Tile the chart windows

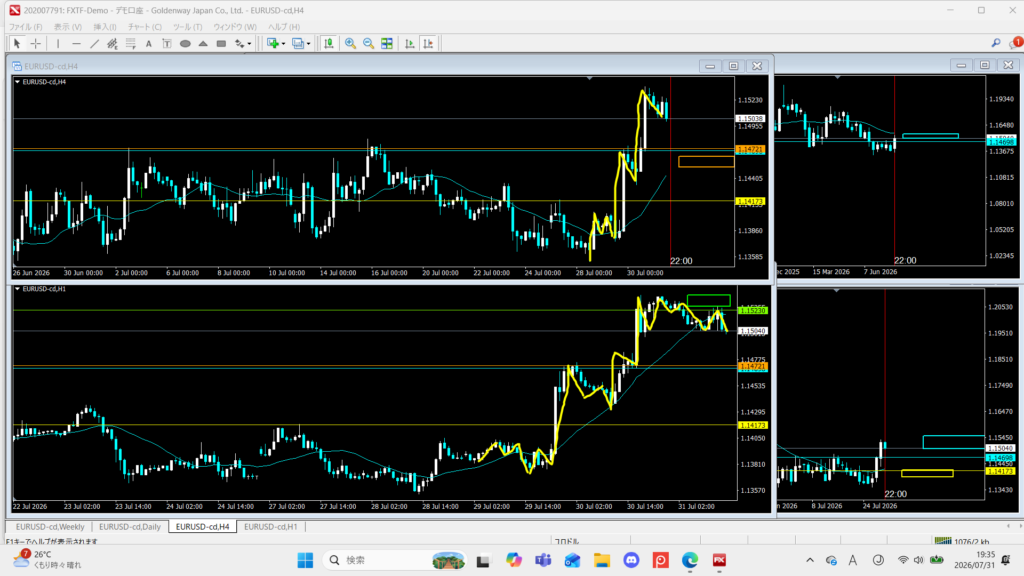[x=387, y=44]
